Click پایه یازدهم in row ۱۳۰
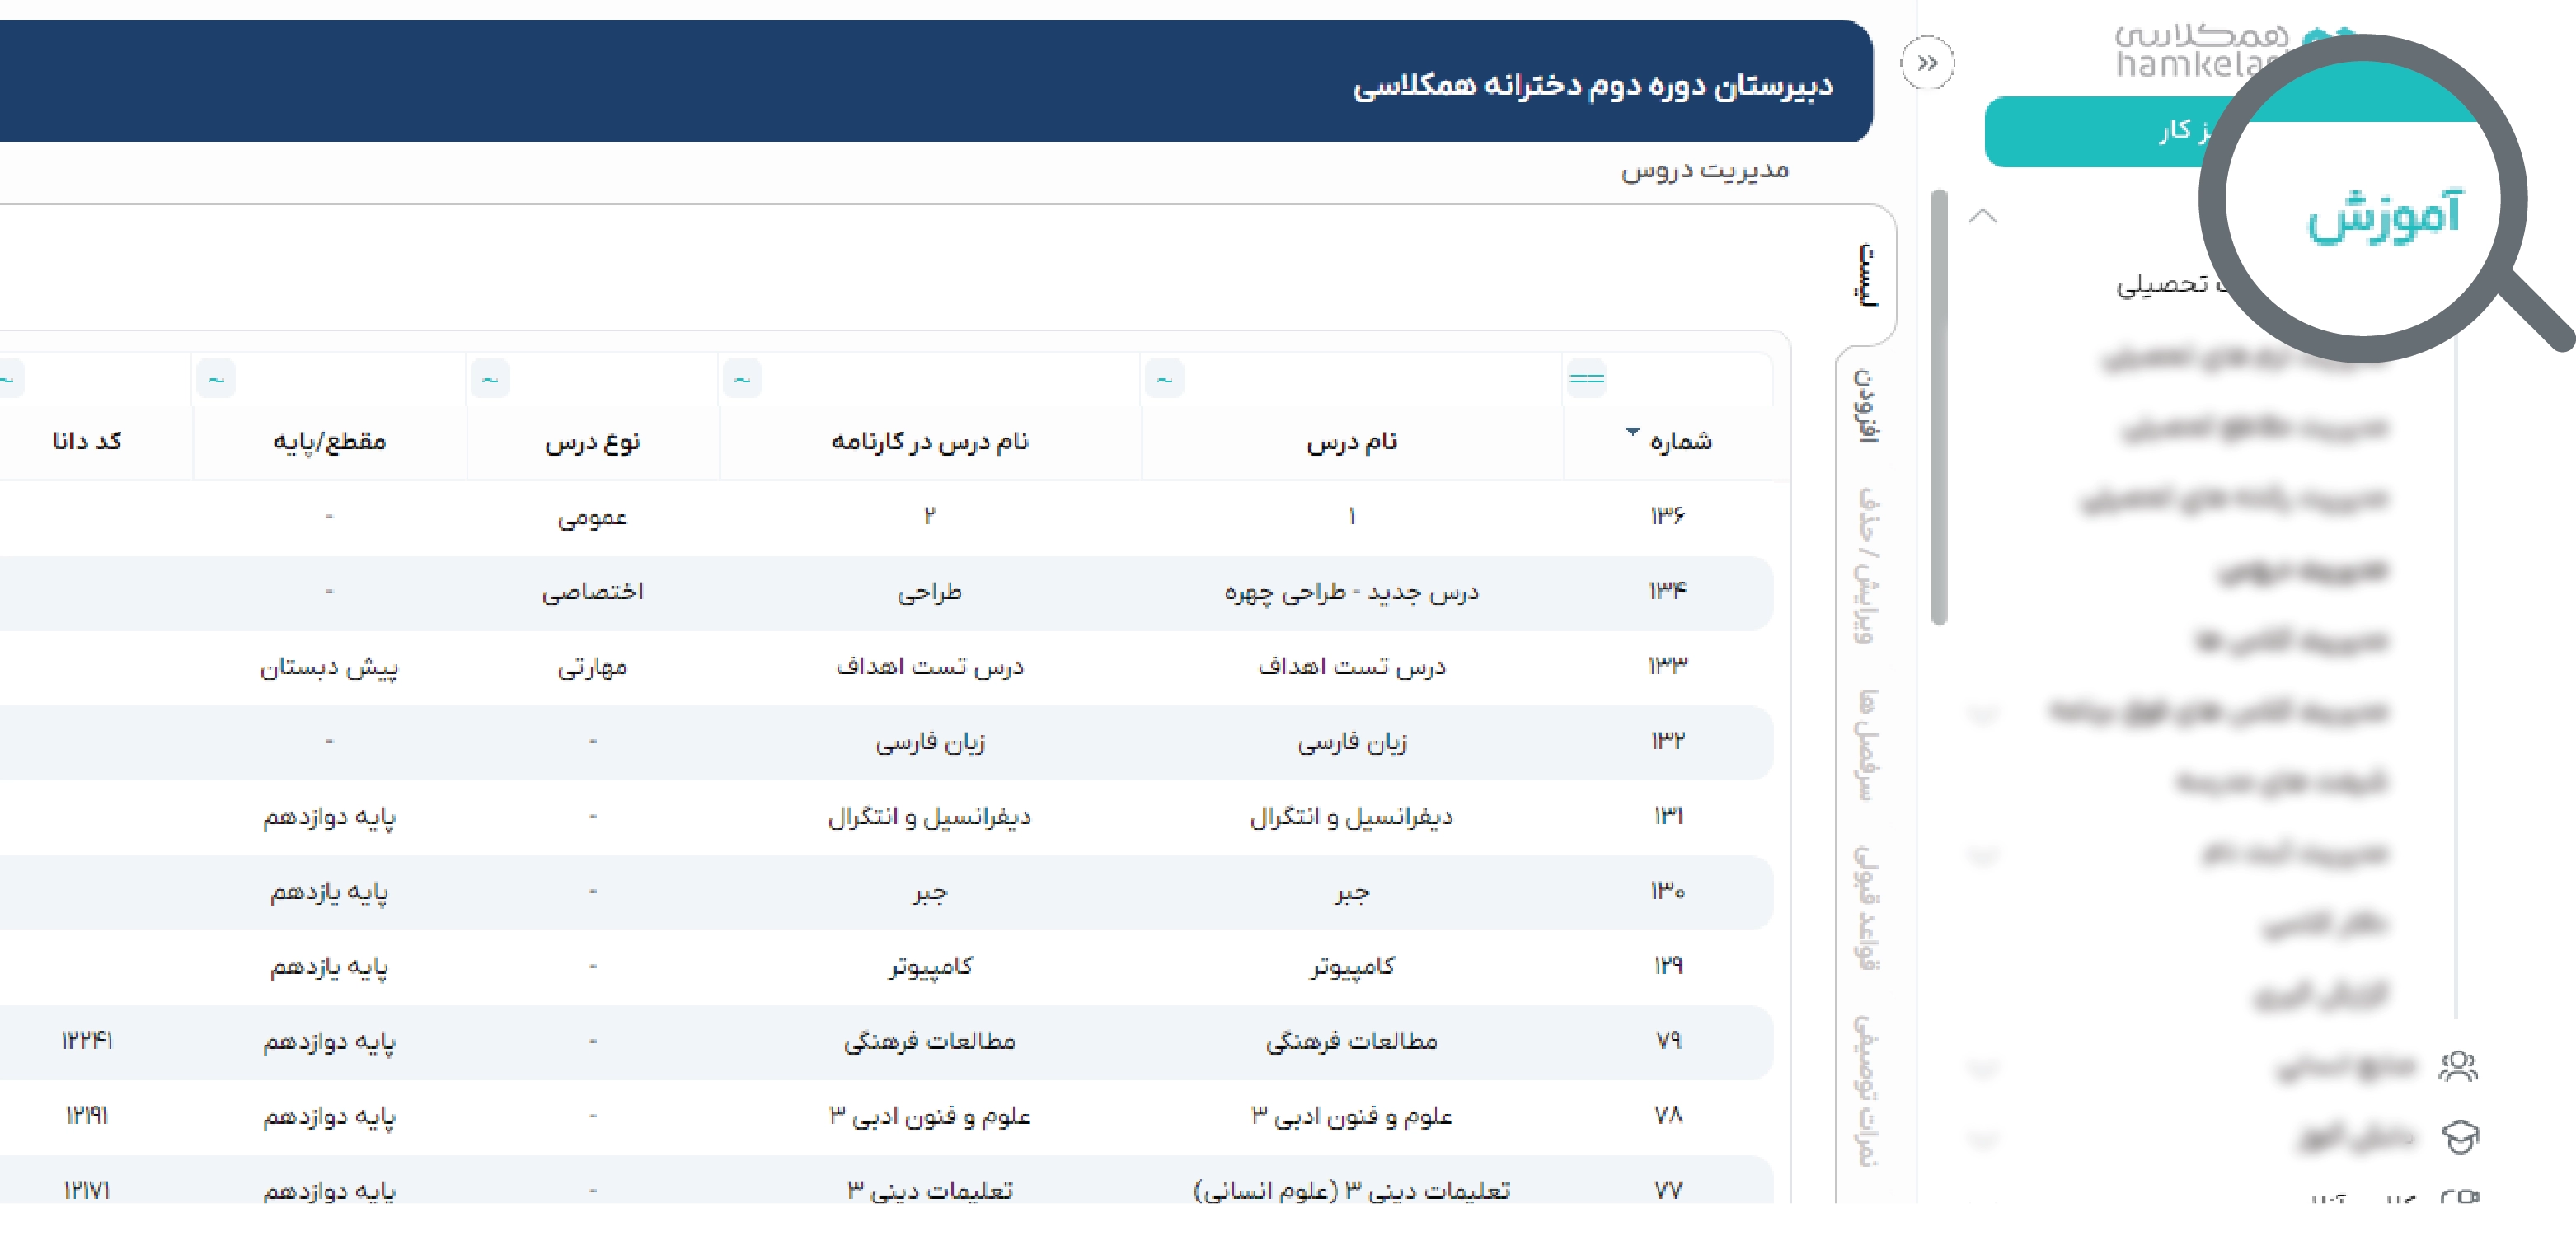This screenshot has width=2576, height=1236. (329, 892)
